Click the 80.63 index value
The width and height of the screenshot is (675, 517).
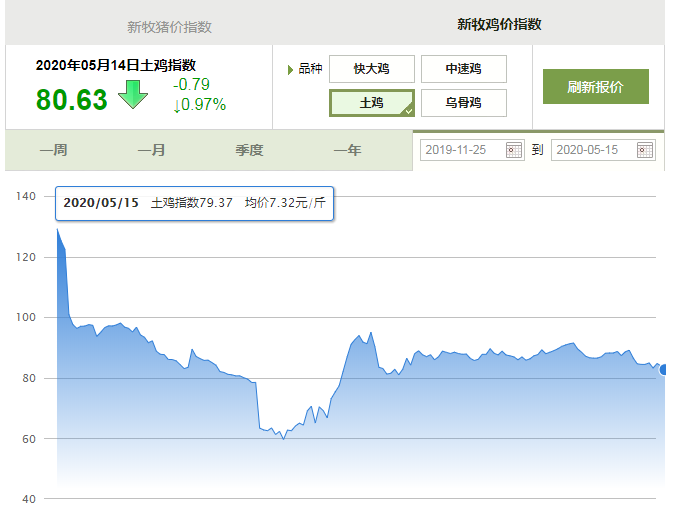pyautogui.click(x=71, y=99)
